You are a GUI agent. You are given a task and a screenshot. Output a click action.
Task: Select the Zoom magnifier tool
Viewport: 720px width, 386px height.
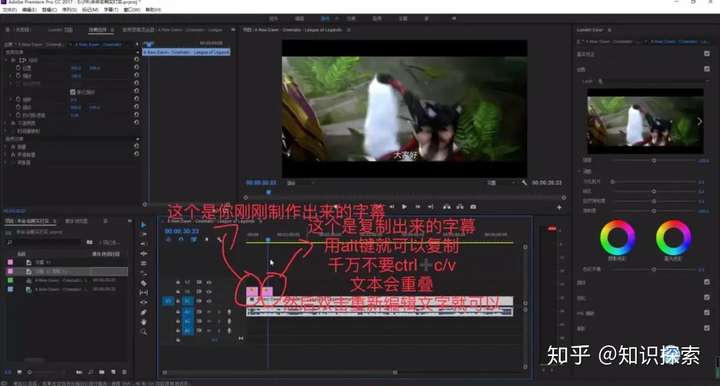144,331
